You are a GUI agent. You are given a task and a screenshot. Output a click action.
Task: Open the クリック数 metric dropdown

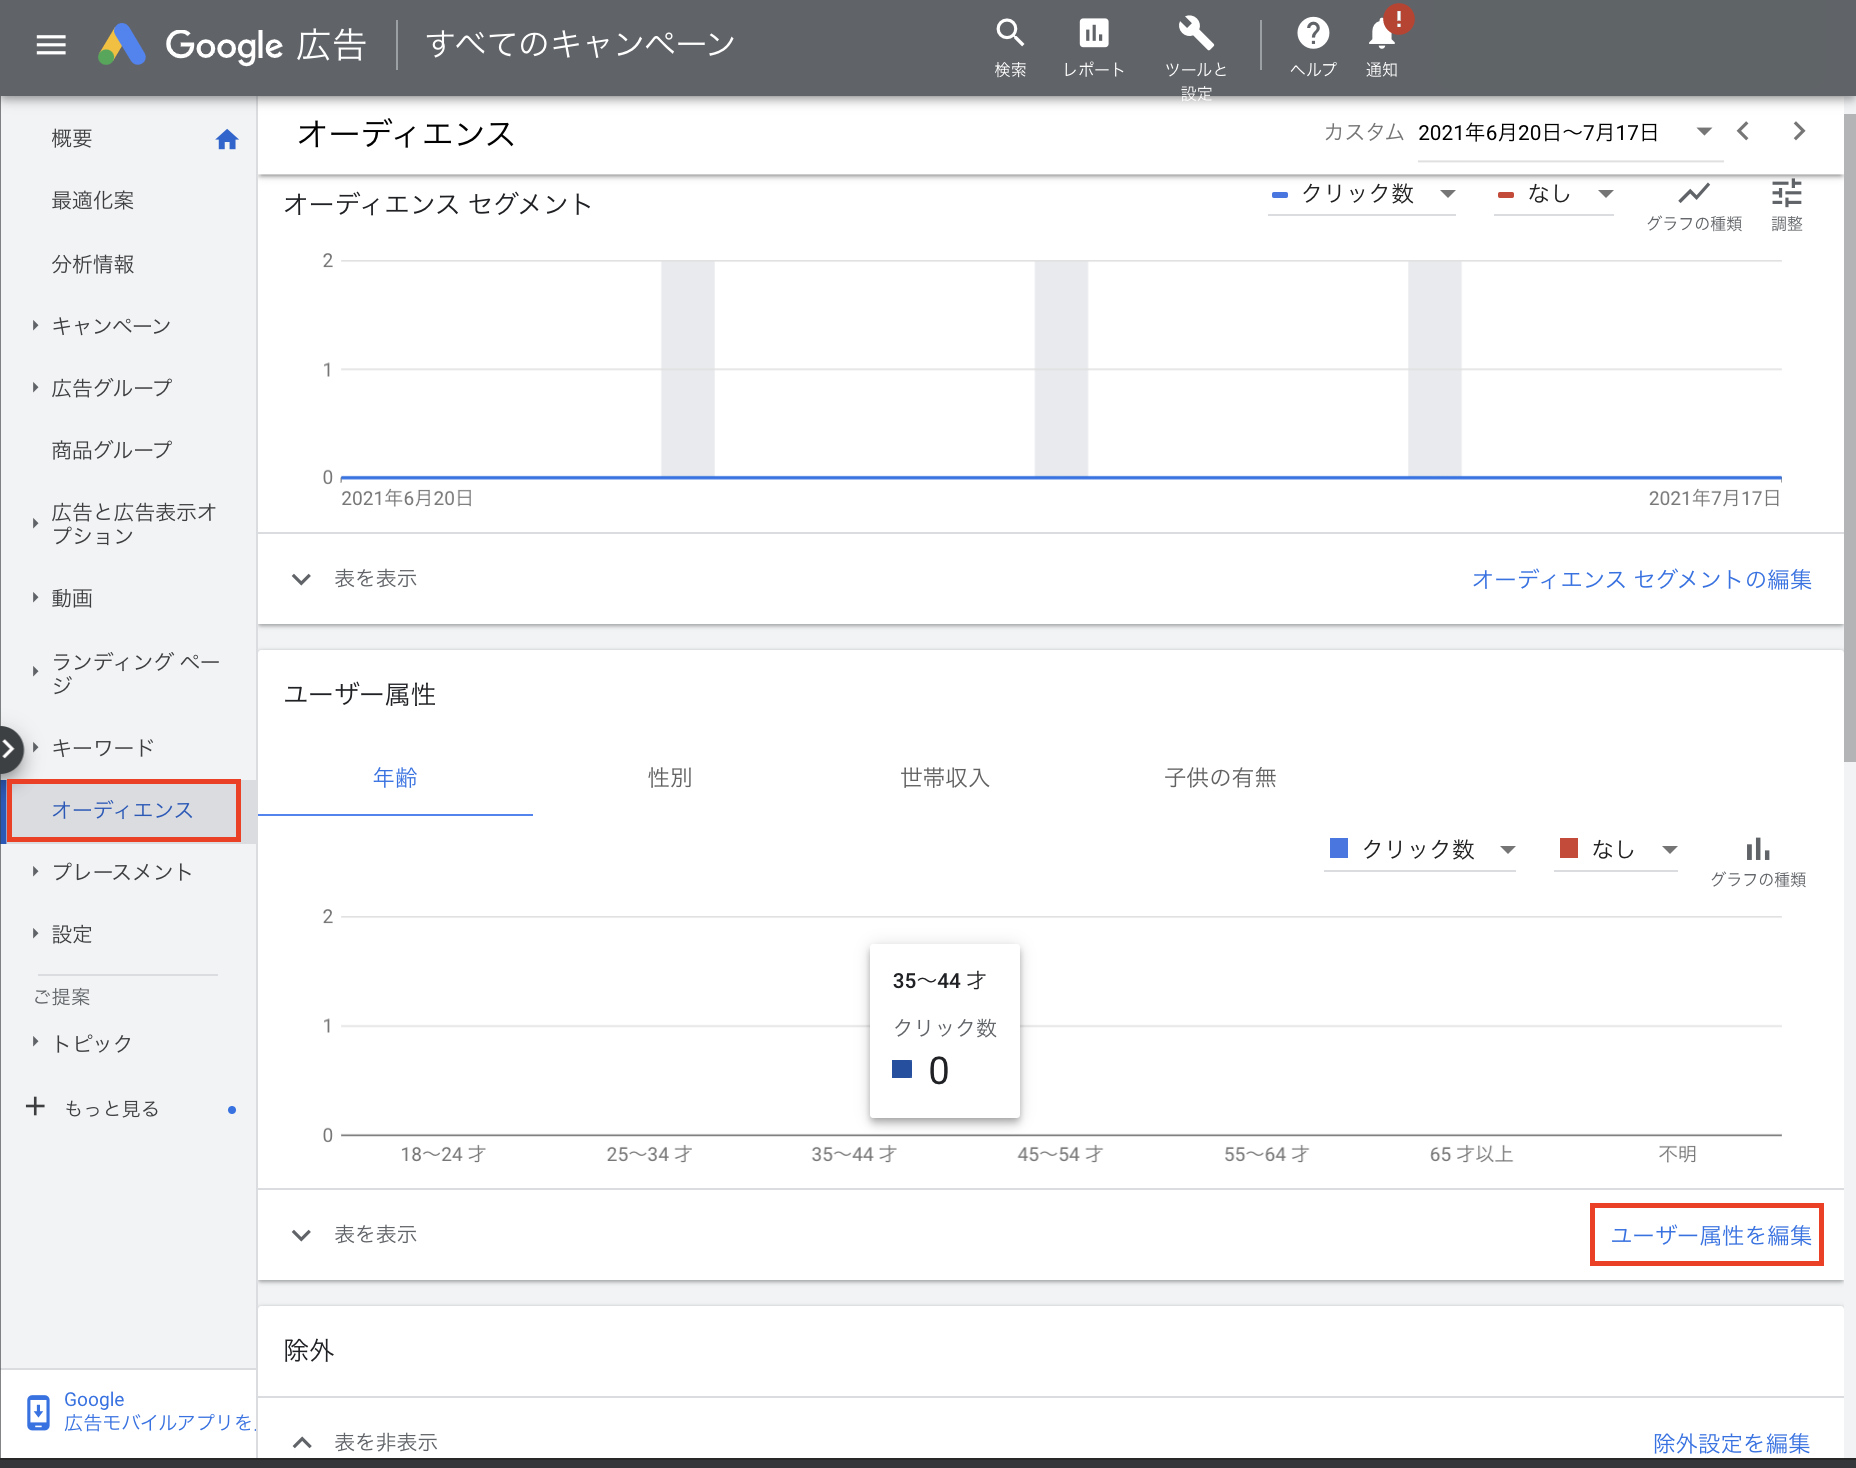(1447, 194)
